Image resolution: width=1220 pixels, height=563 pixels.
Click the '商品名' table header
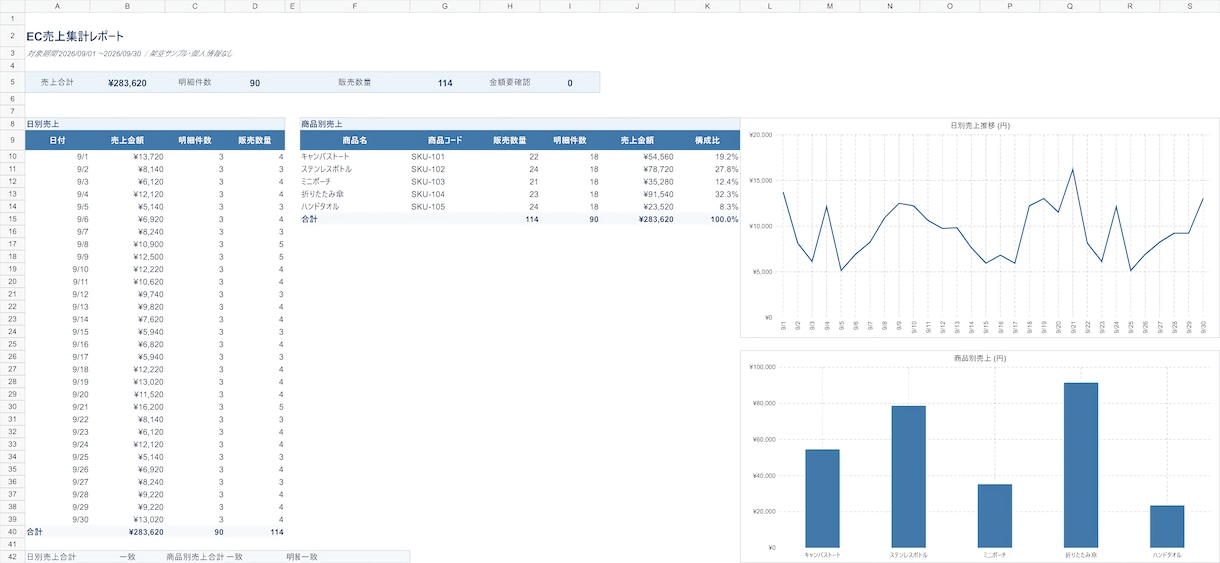(x=355, y=140)
